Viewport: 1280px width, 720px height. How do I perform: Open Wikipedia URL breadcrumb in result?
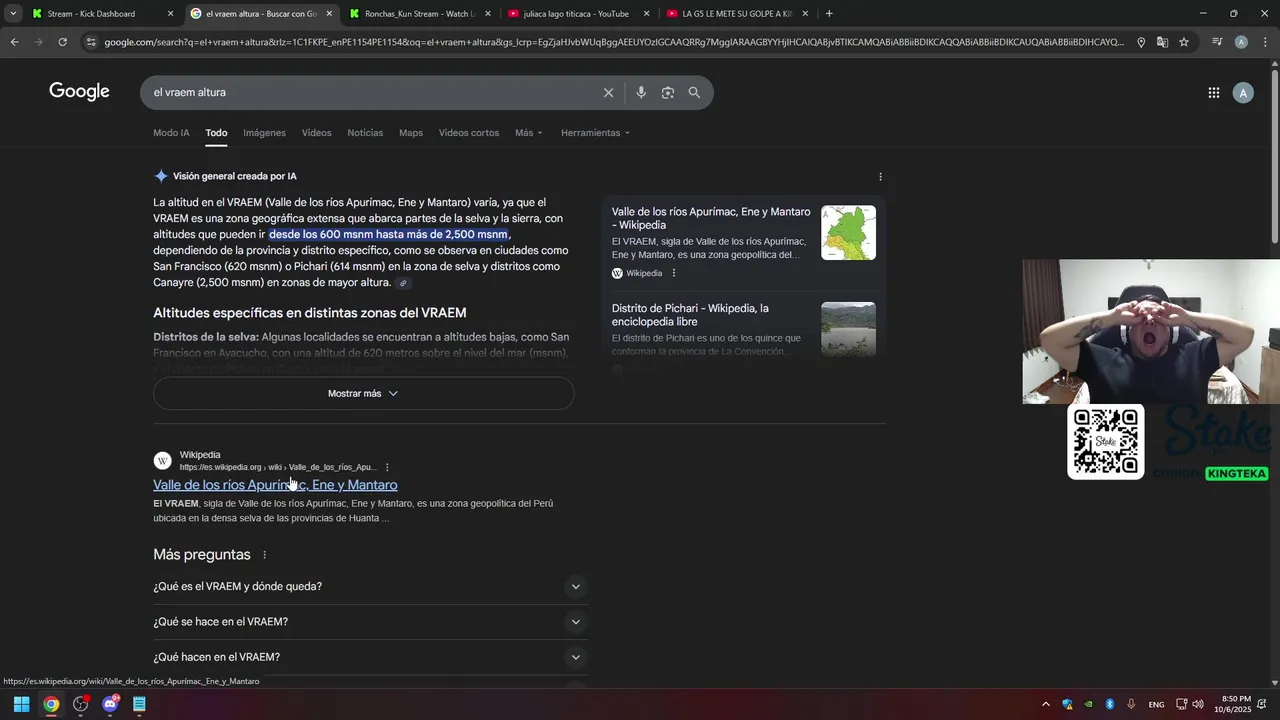(278, 467)
